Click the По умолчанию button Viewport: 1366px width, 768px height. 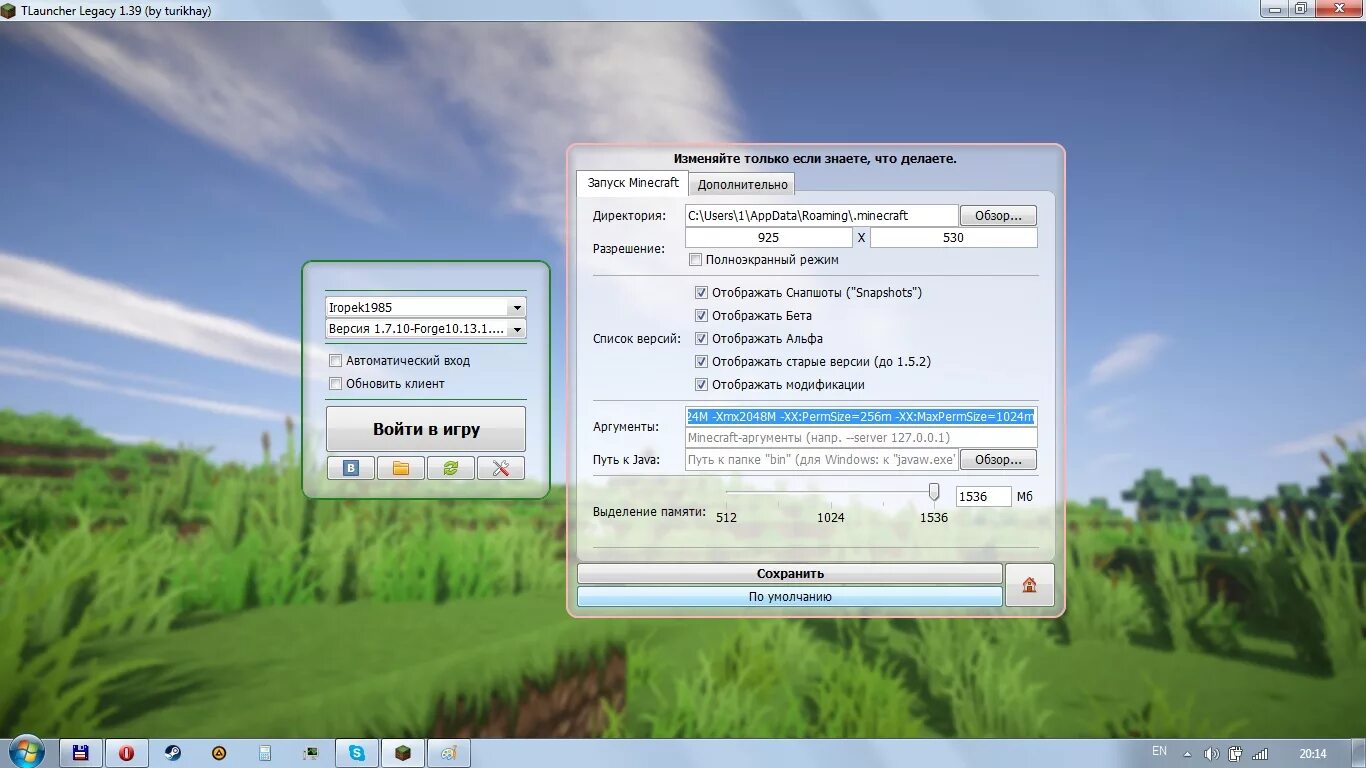(790, 597)
